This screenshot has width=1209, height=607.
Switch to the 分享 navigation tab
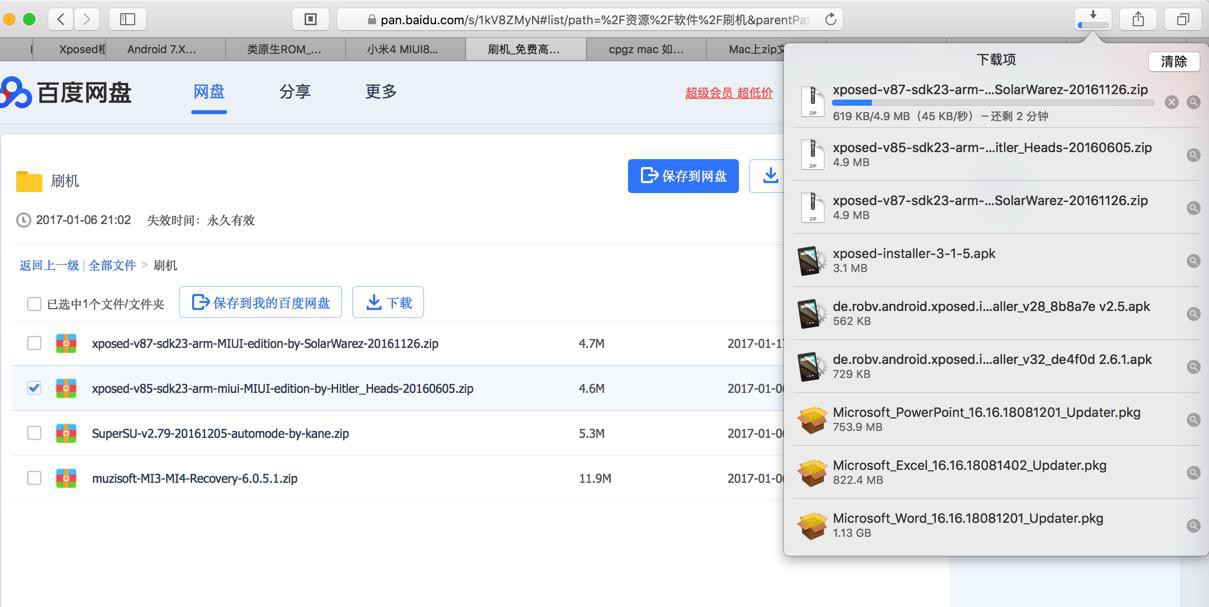[295, 92]
